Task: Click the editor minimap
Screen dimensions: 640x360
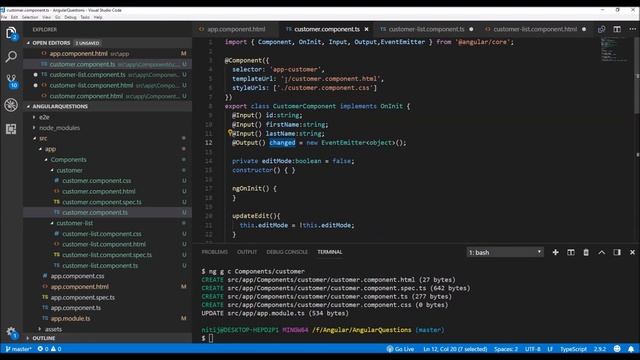Action: click(615, 49)
